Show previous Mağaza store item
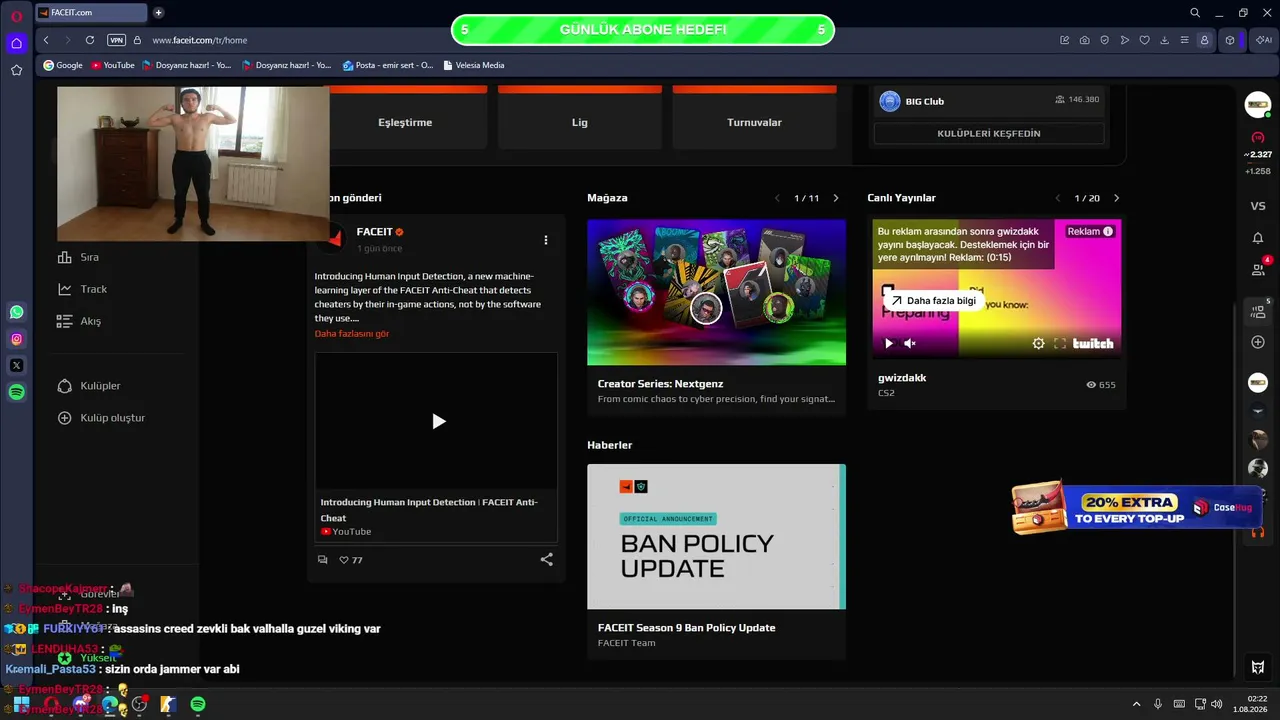 click(x=777, y=198)
